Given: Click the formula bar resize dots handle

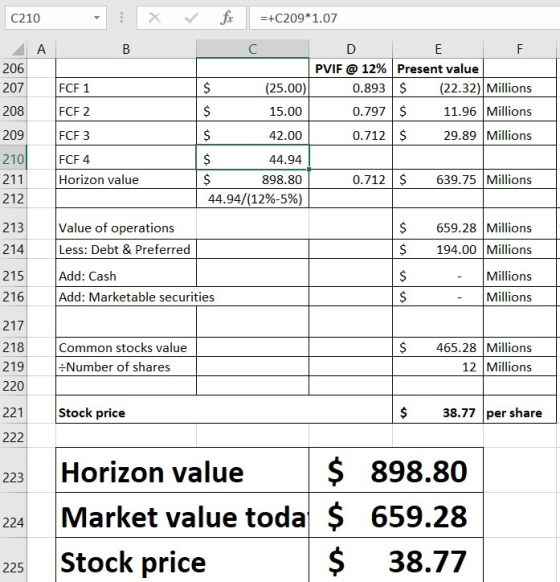Looking at the screenshot, I should point(122,17).
